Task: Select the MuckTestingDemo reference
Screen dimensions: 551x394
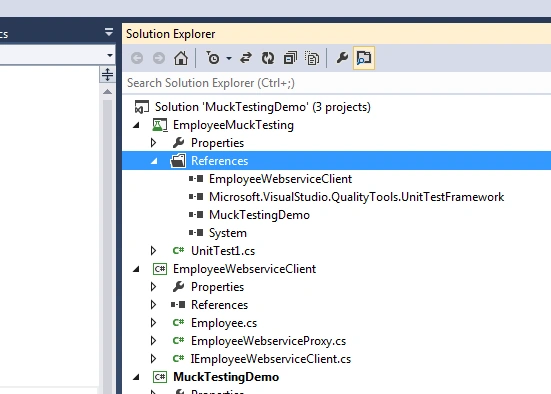Action: pos(259,215)
